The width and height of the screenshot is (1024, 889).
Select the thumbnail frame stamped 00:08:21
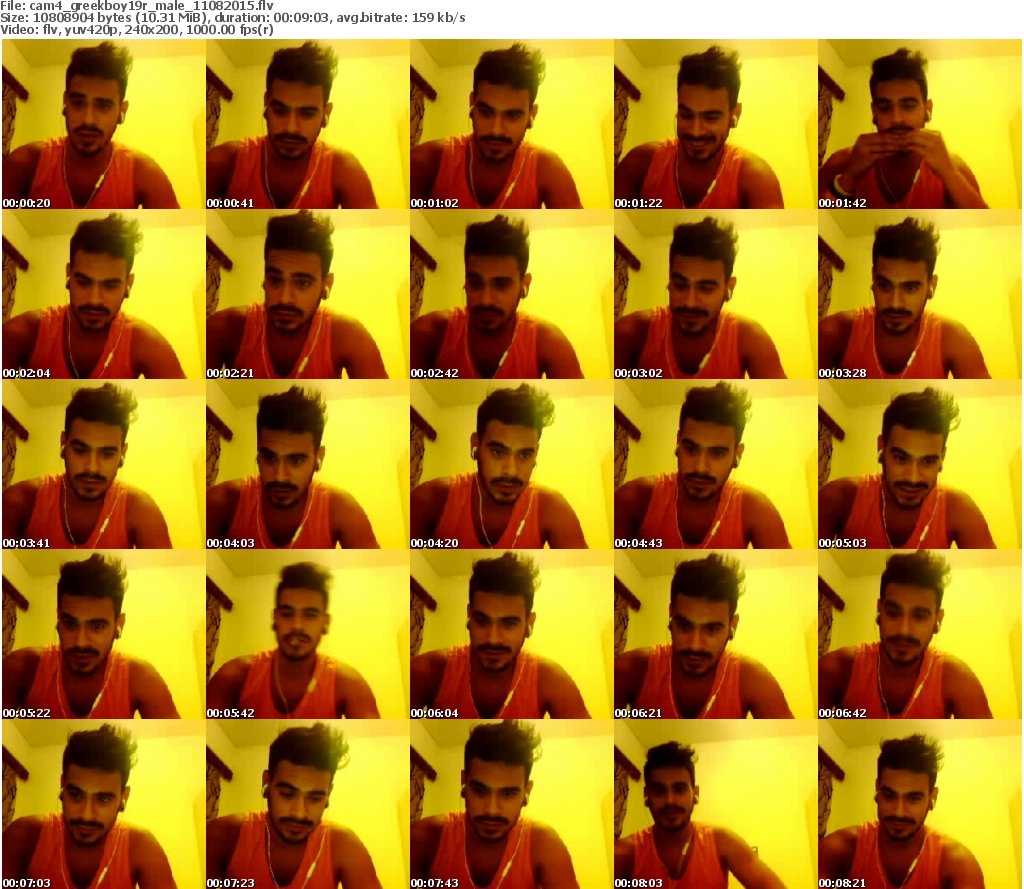point(920,804)
